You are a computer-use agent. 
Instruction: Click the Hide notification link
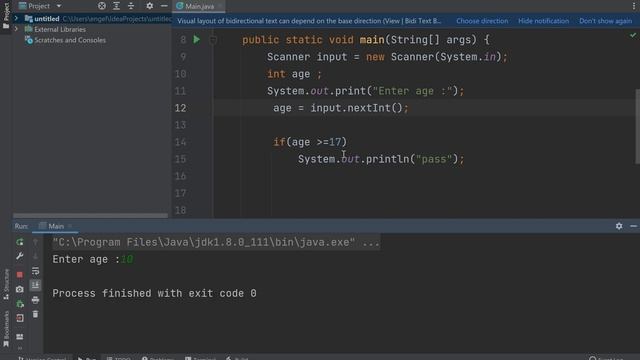pyautogui.click(x=543, y=21)
